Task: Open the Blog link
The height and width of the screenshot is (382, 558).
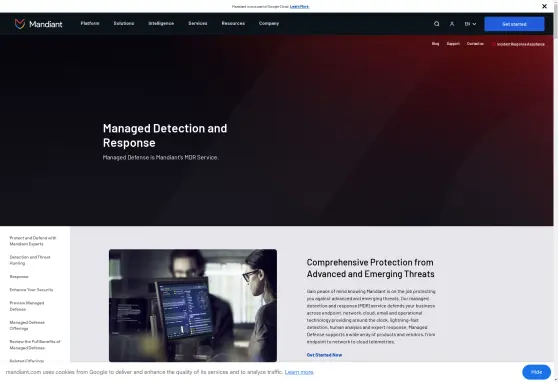Action: [x=435, y=43]
